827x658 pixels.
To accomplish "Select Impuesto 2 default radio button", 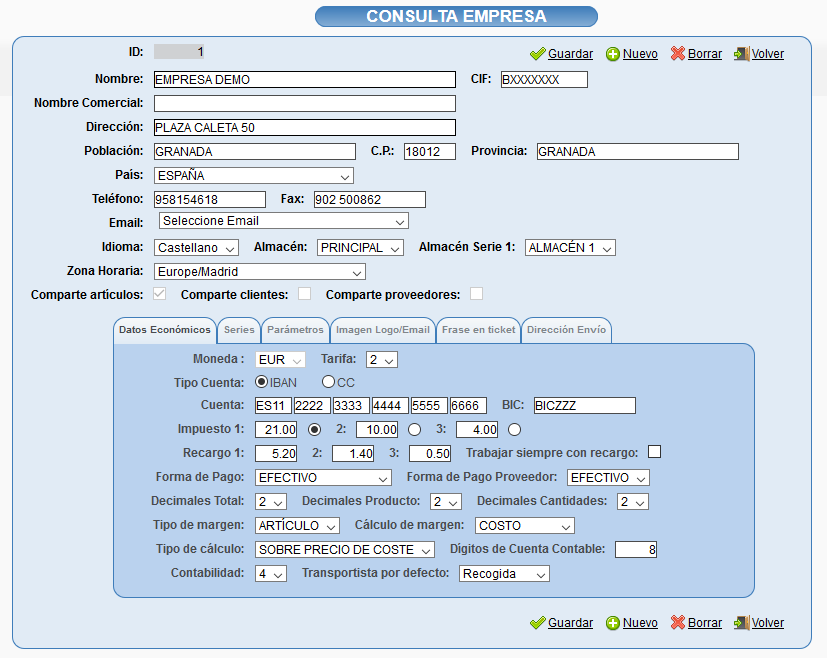I will point(415,430).
